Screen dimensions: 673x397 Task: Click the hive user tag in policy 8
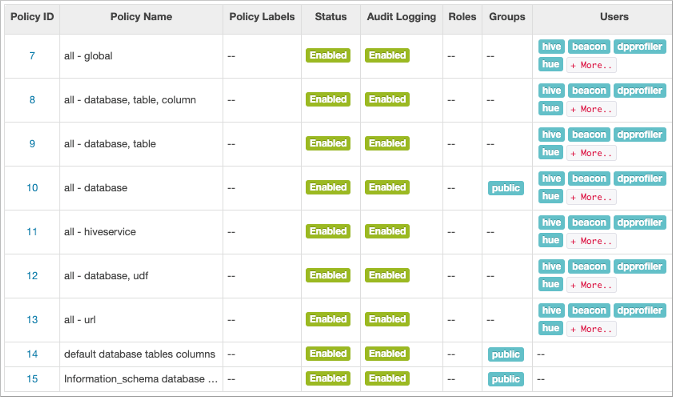(x=551, y=91)
